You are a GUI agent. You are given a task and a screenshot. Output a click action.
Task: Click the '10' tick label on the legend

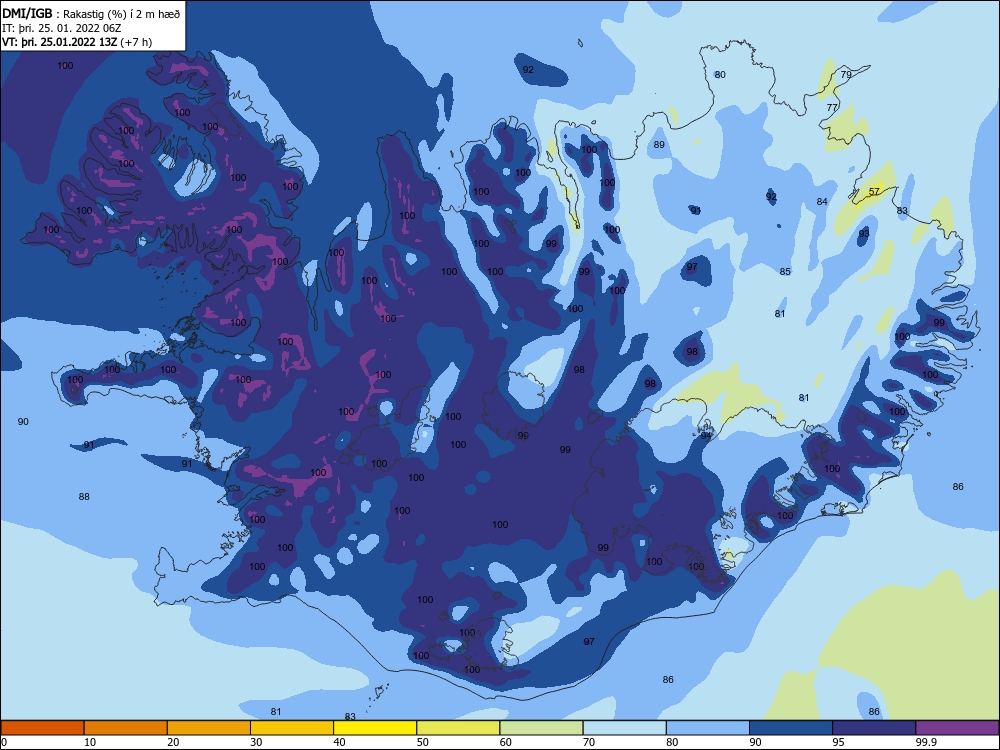coord(90,742)
